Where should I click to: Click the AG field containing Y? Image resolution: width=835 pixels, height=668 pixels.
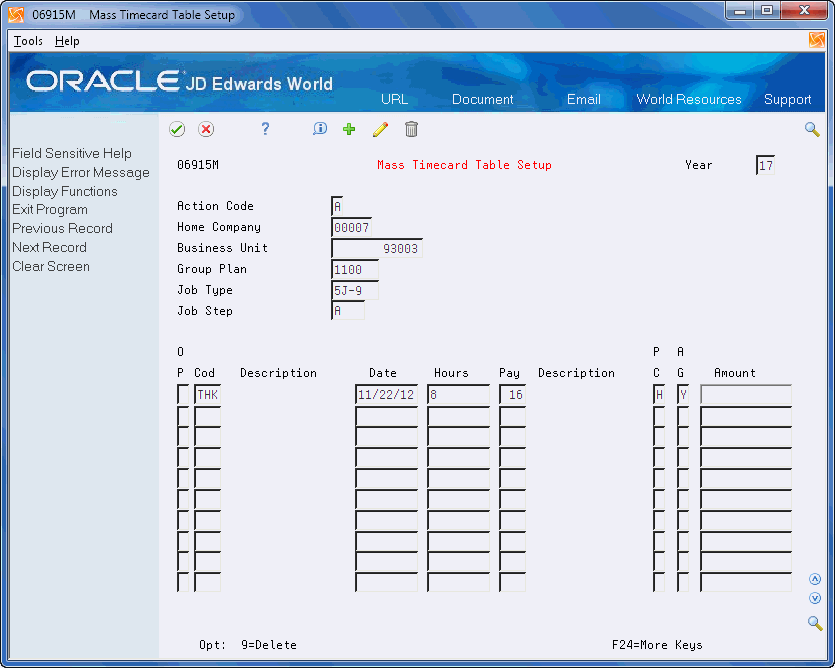click(x=683, y=395)
